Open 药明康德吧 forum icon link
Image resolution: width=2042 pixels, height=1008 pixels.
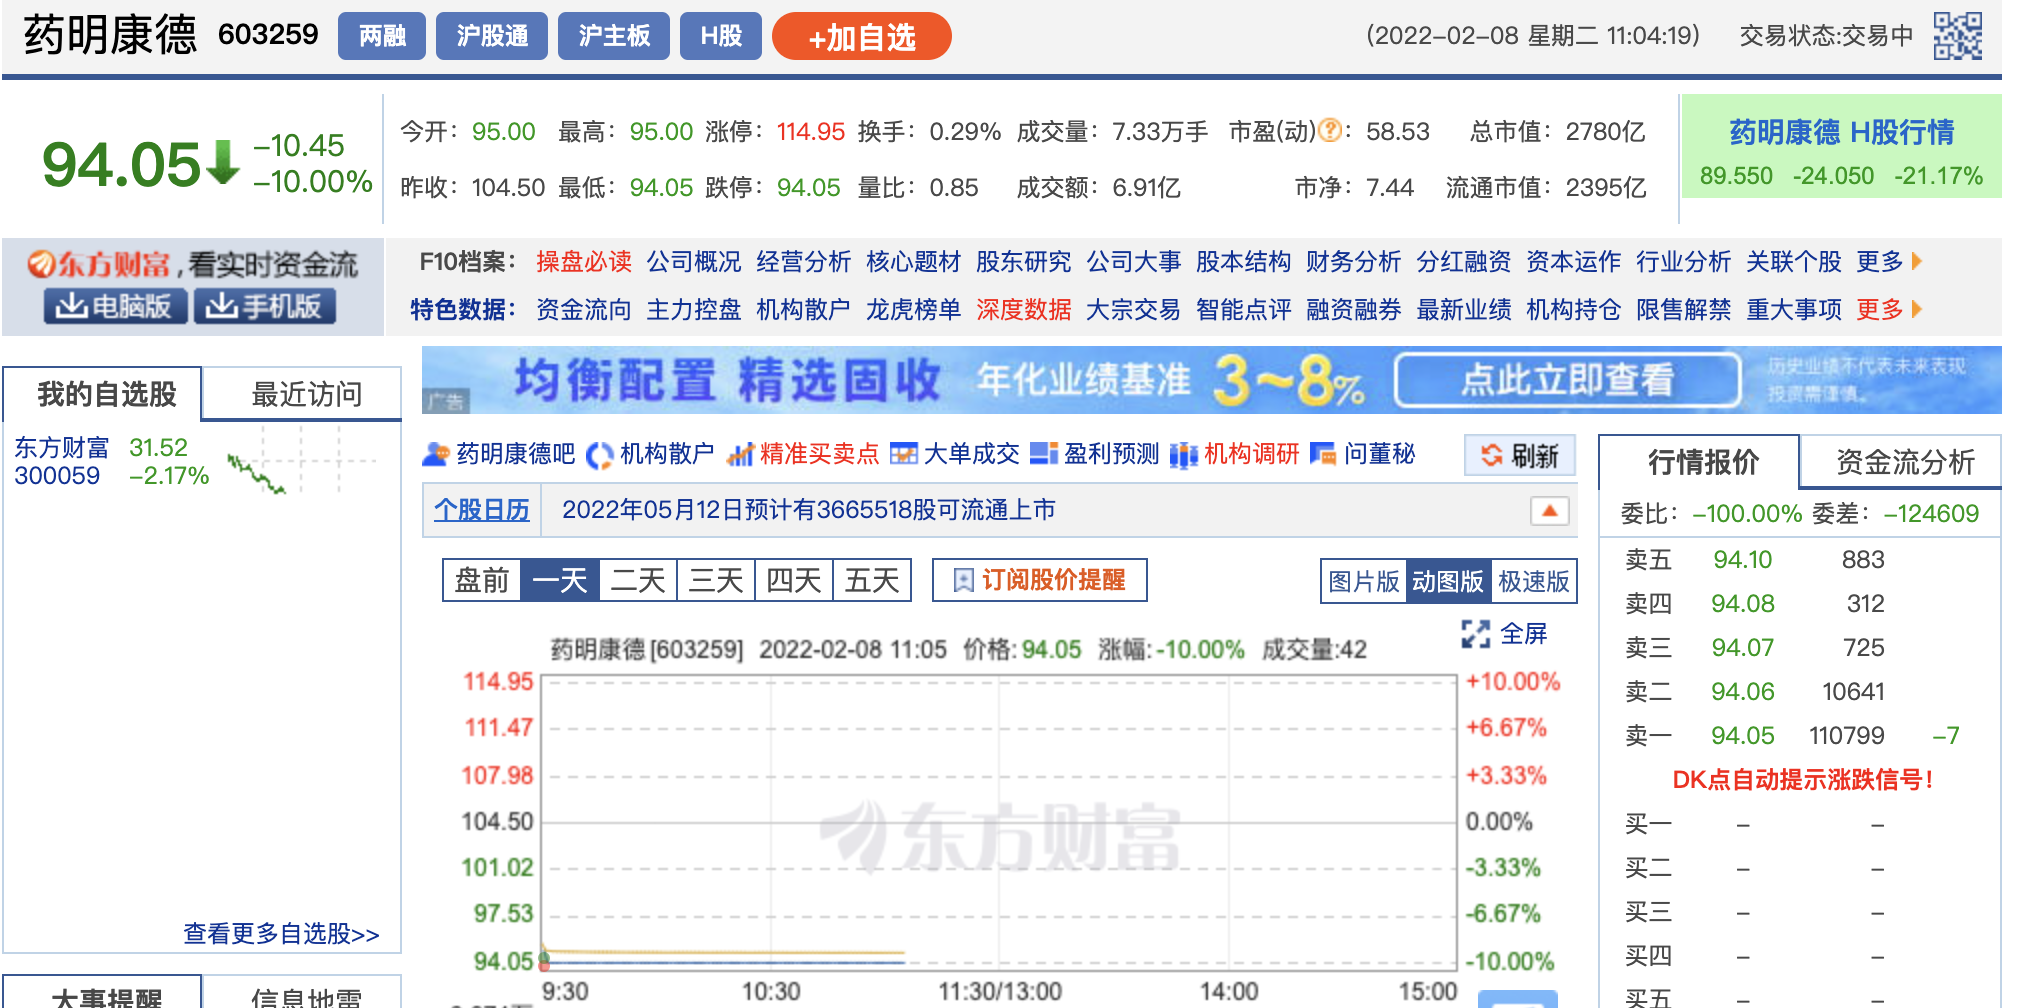498,455
